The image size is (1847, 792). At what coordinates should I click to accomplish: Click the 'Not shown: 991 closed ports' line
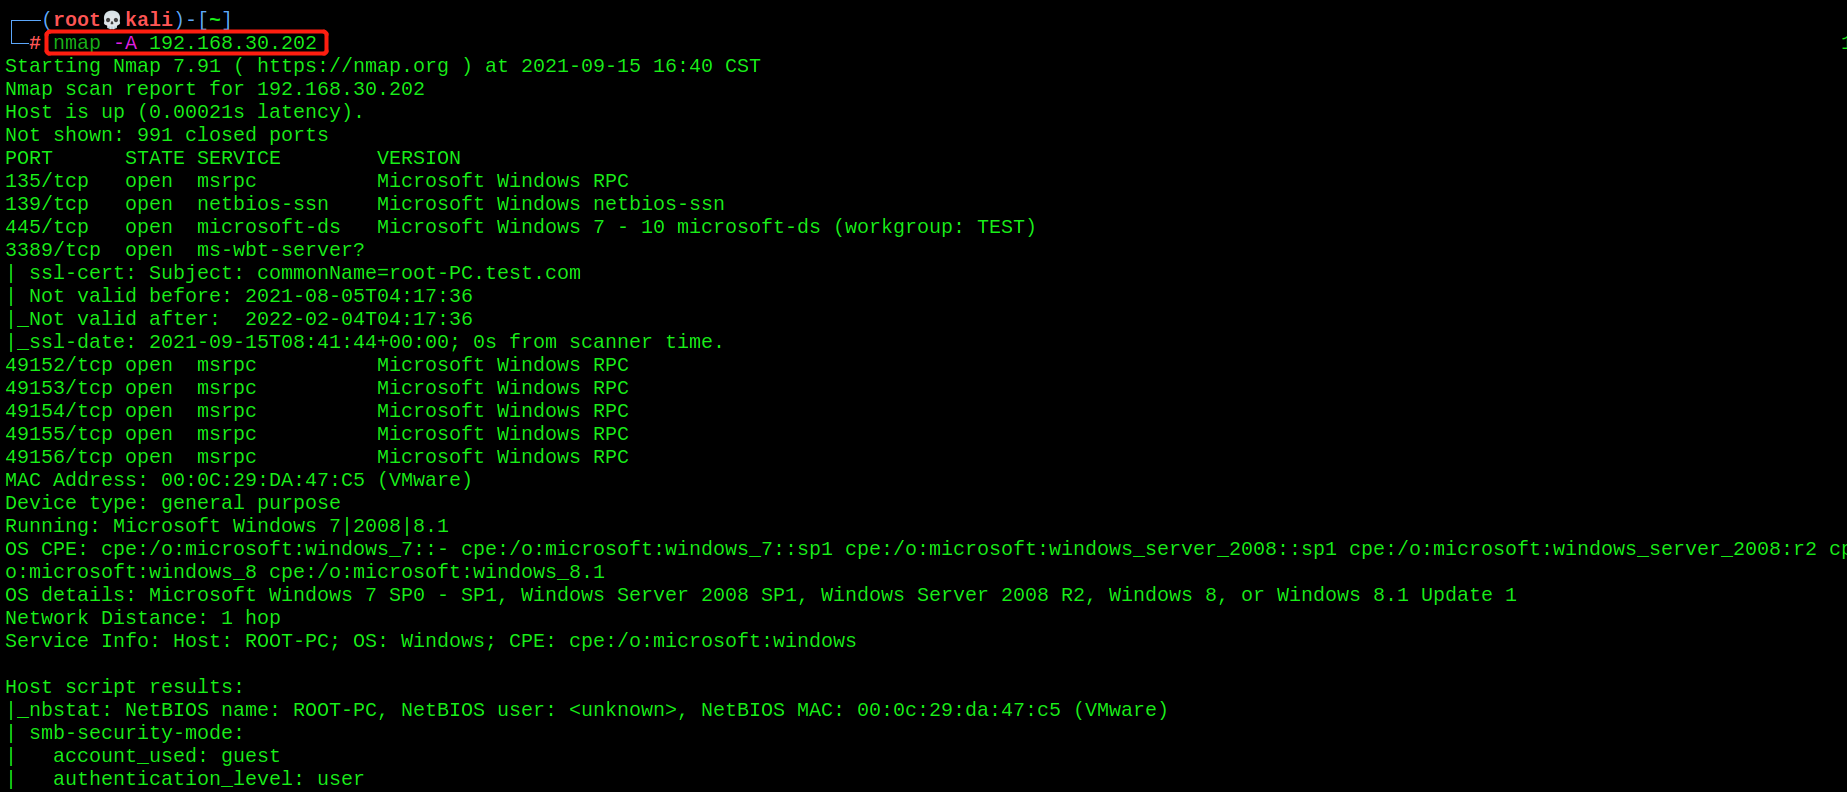tap(167, 135)
